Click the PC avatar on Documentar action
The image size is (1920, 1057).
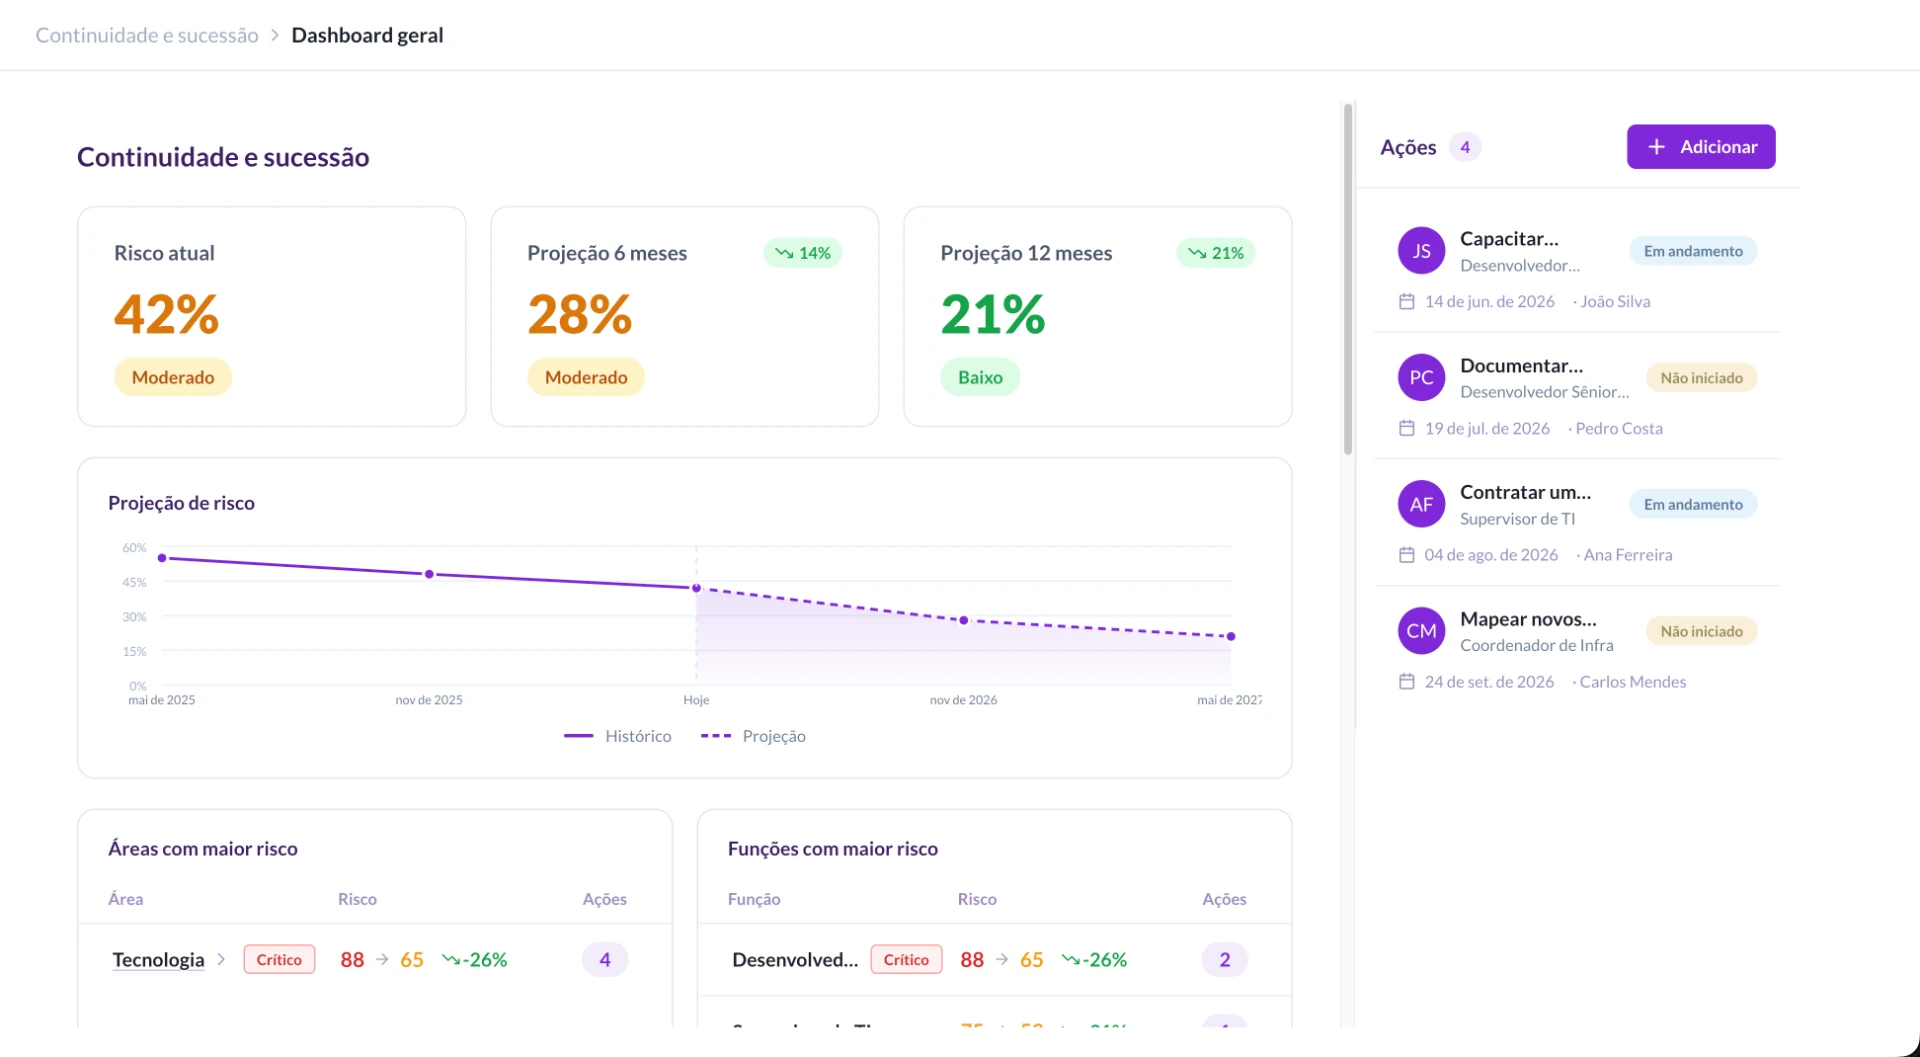point(1421,378)
